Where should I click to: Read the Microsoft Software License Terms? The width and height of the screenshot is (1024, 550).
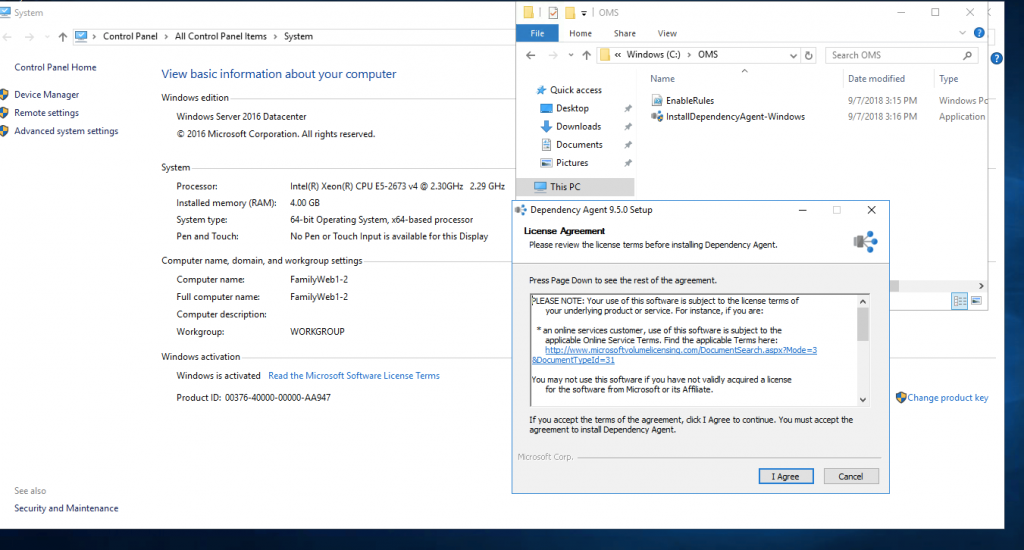pyautogui.click(x=353, y=376)
